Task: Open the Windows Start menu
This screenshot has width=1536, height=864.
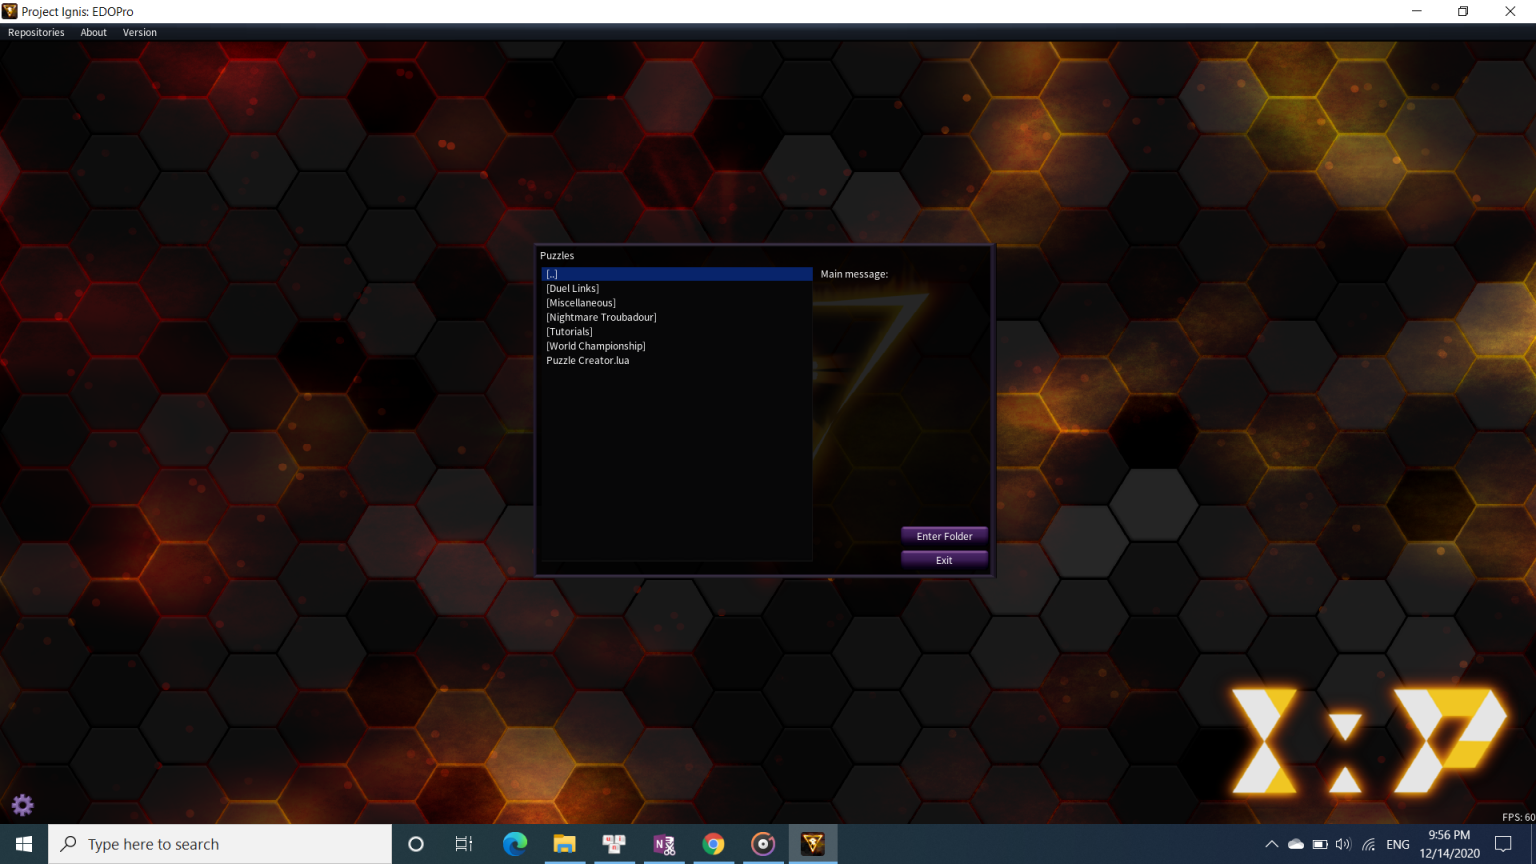Action: tap(24, 844)
